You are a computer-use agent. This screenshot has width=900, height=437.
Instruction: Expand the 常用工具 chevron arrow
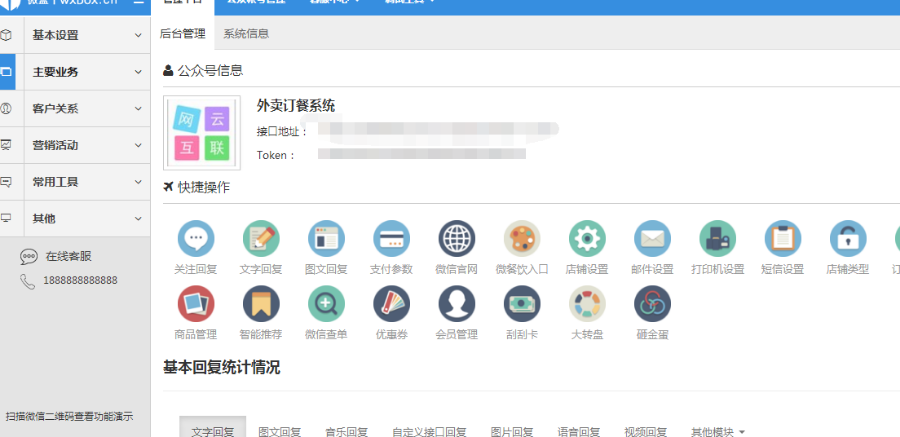138,182
